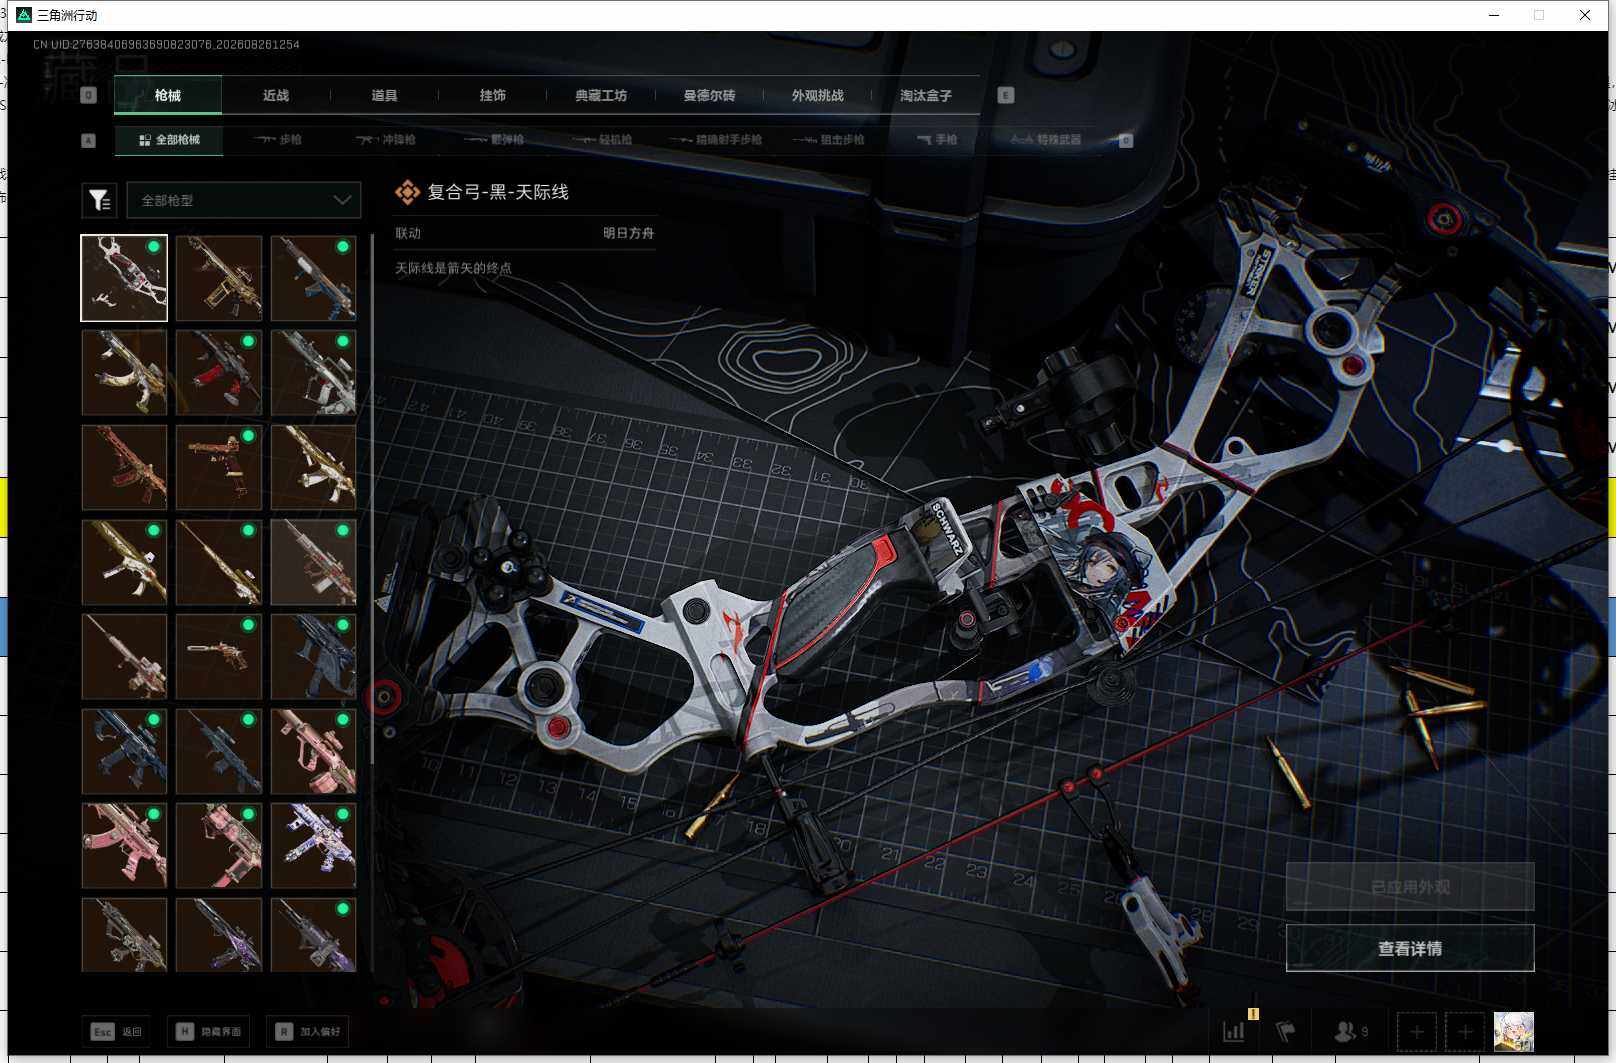Click the 明日方舟 collaboration text

coord(629,233)
